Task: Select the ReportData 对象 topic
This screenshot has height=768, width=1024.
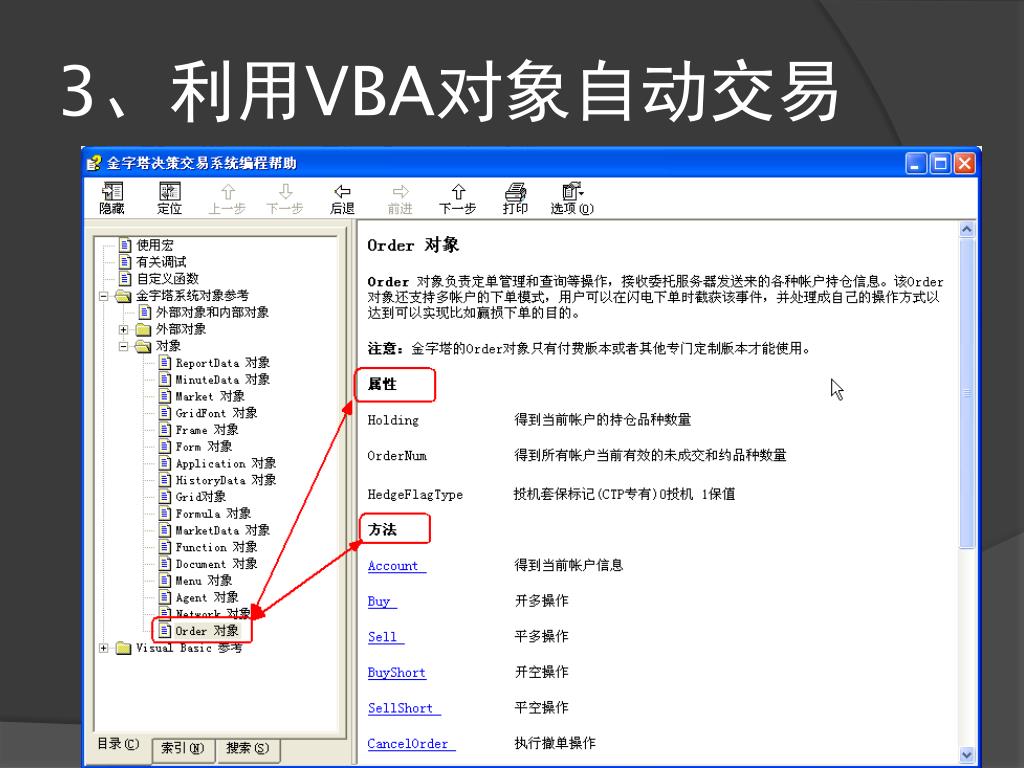Action: 223,362
